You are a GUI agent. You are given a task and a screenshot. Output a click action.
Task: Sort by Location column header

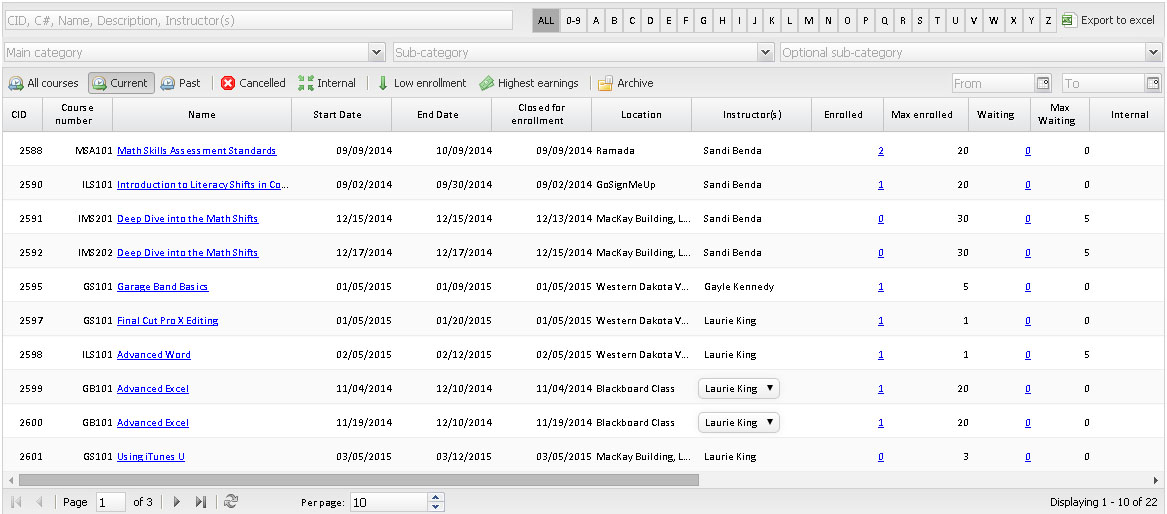click(x=642, y=115)
